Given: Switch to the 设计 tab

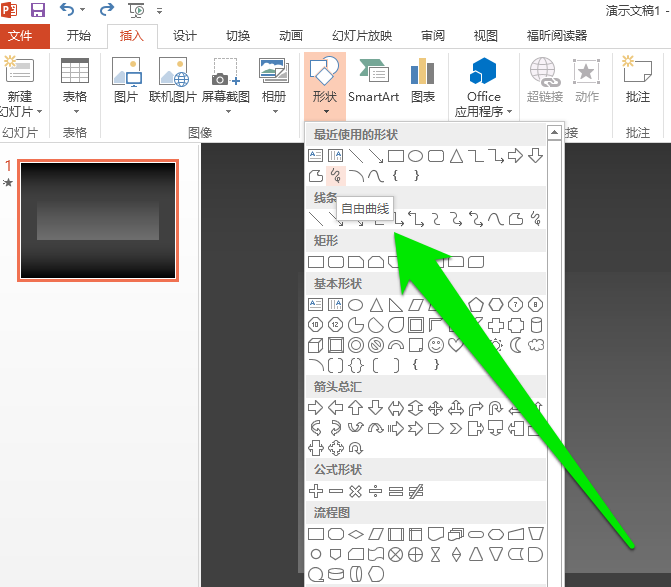Looking at the screenshot, I should [185, 36].
